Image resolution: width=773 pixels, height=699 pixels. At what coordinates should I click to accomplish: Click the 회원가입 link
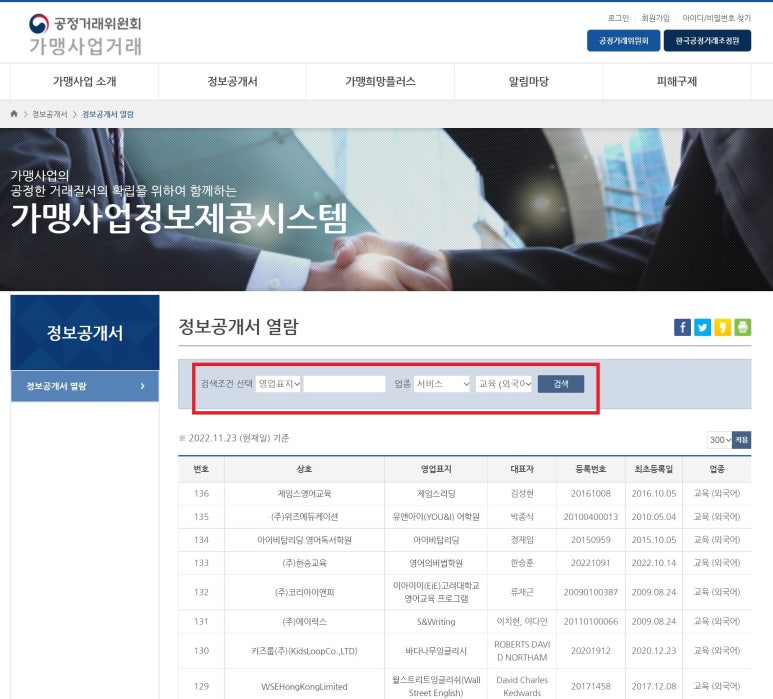click(x=655, y=18)
